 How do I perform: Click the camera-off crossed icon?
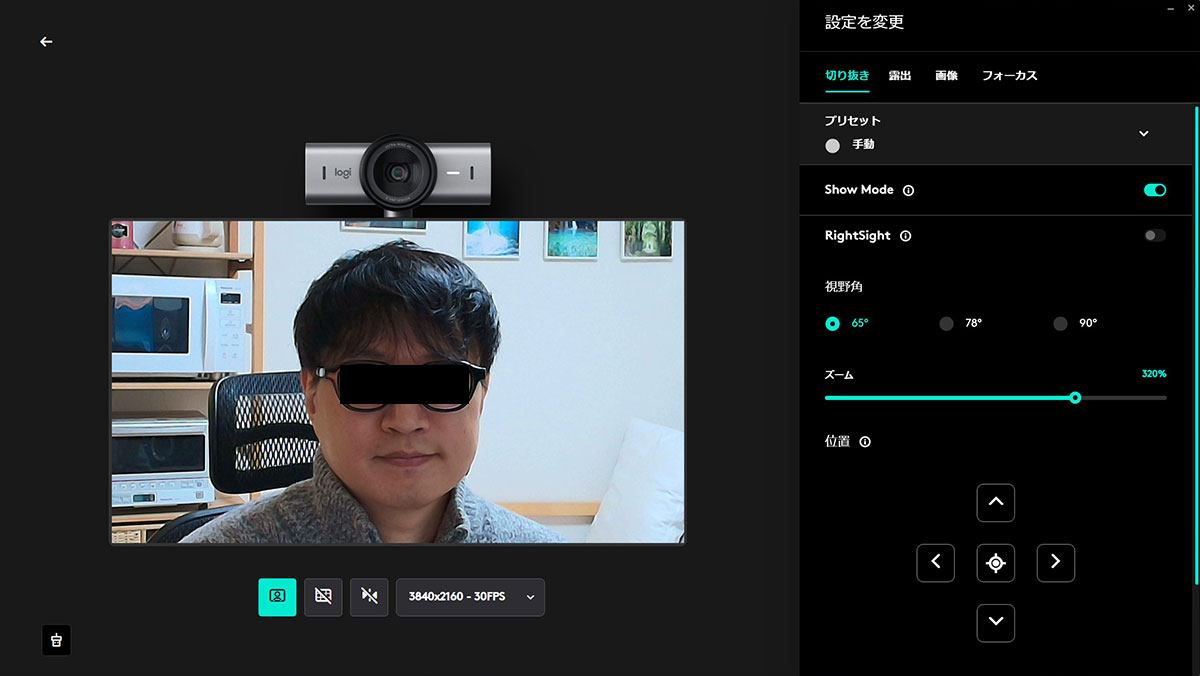tap(369, 597)
